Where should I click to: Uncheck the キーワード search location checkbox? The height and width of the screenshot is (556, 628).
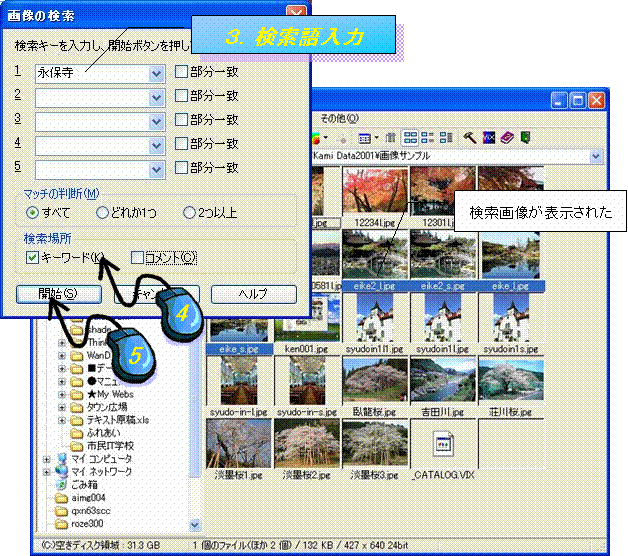32,258
